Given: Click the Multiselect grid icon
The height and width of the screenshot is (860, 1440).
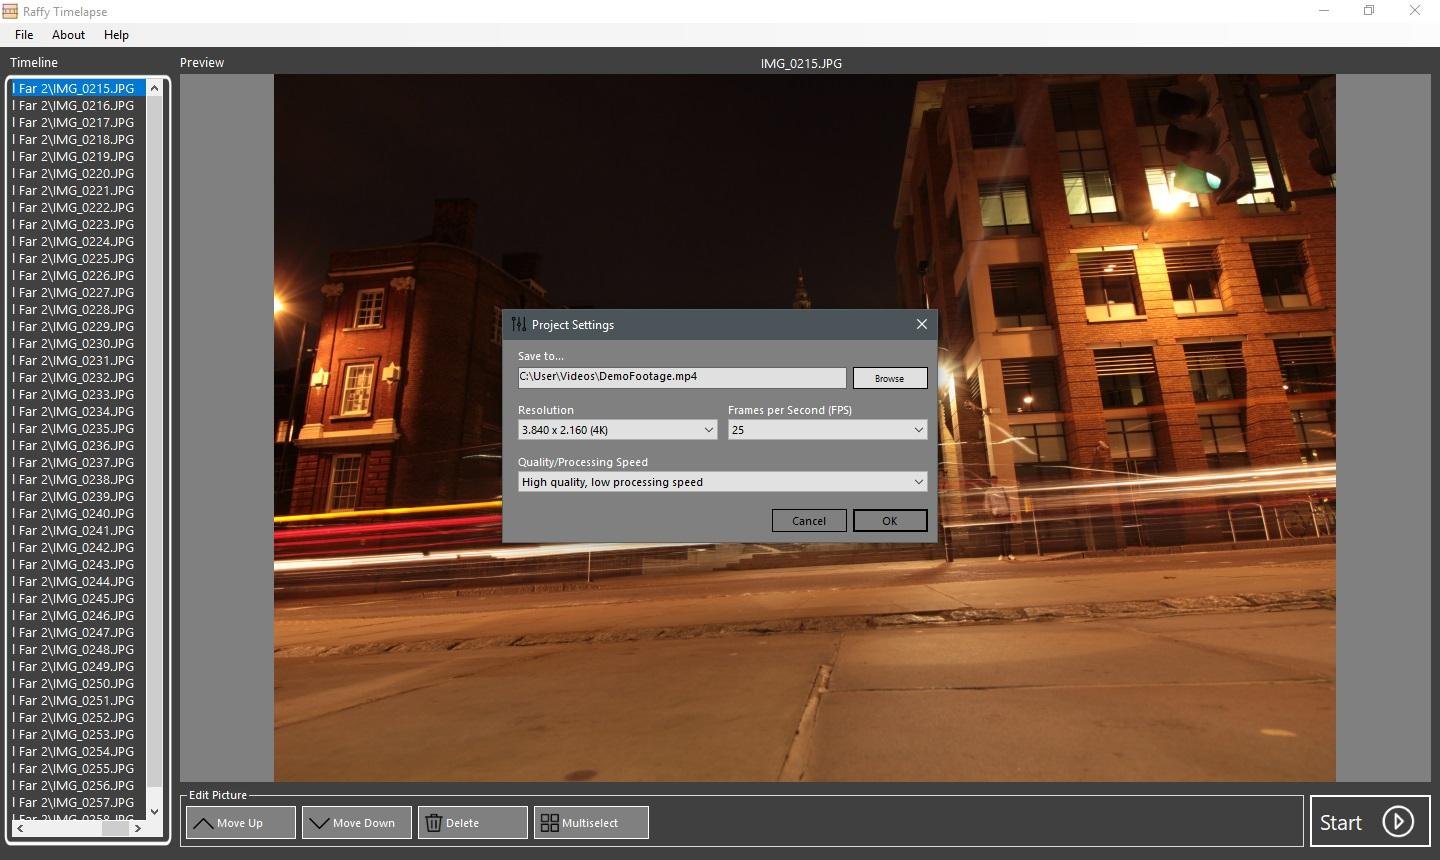Looking at the screenshot, I should coord(549,823).
